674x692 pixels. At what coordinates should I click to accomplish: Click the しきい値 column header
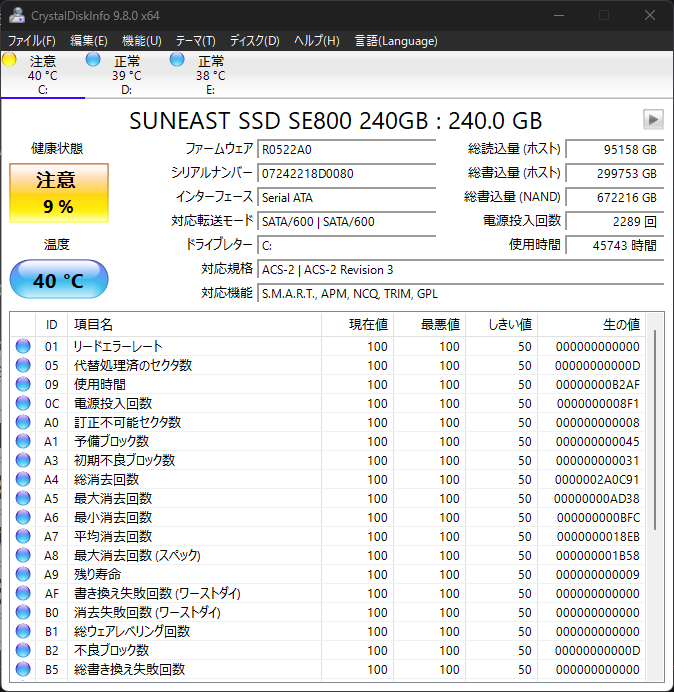click(501, 325)
